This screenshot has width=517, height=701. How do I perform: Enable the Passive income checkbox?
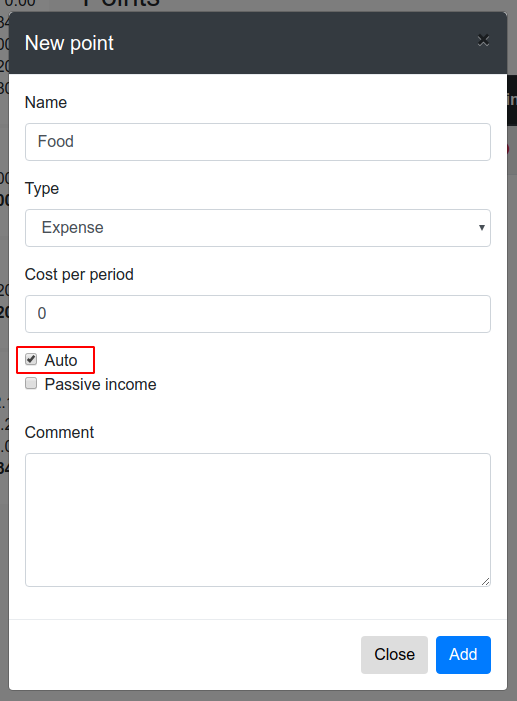click(31, 383)
